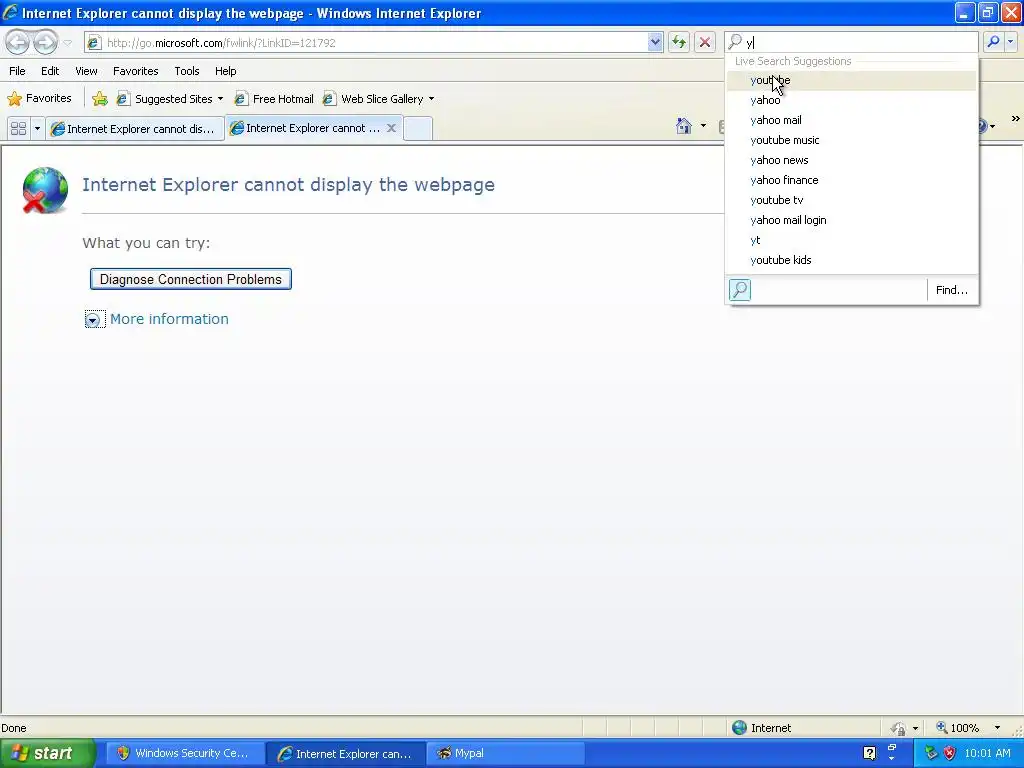The width and height of the screenshot is (1024, 768).
Task: Open the tab list dropdown arrow
Action: tap(37, 129)
